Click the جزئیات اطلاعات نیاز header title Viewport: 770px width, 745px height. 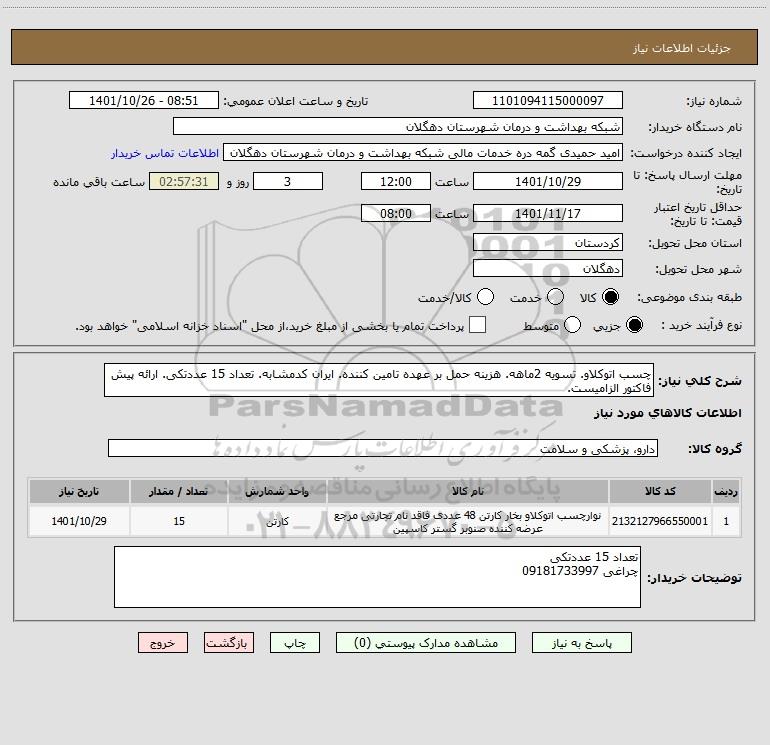click(x=682, y=48)
